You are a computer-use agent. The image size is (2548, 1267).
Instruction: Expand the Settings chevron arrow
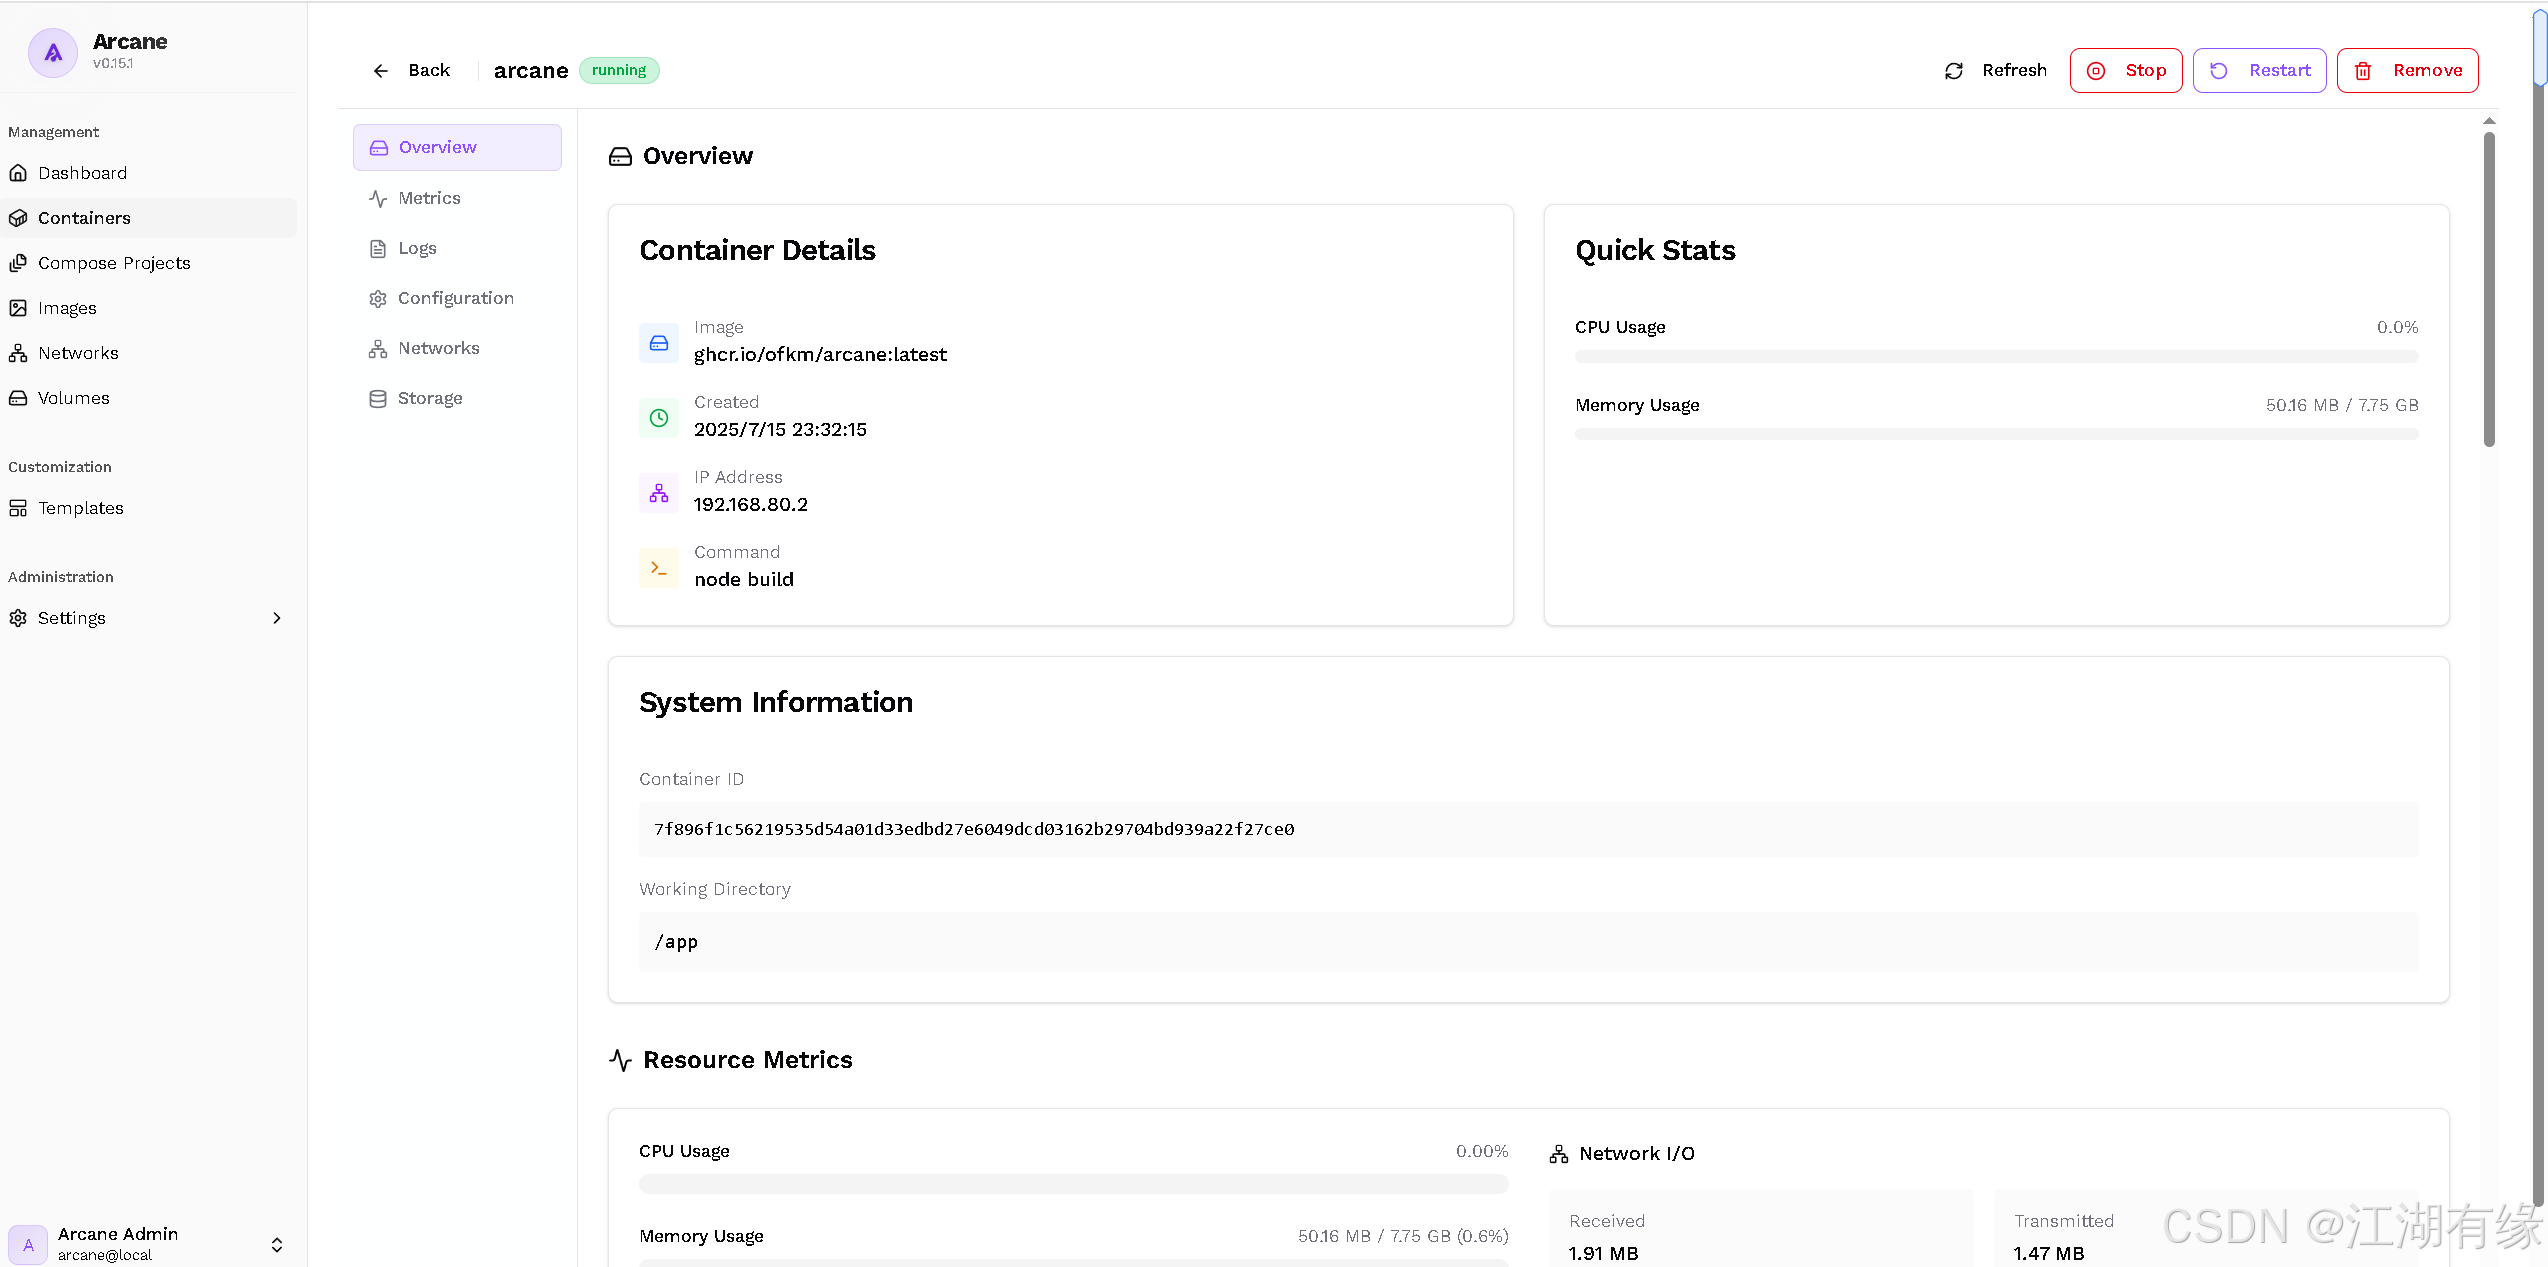pos(277,618)
